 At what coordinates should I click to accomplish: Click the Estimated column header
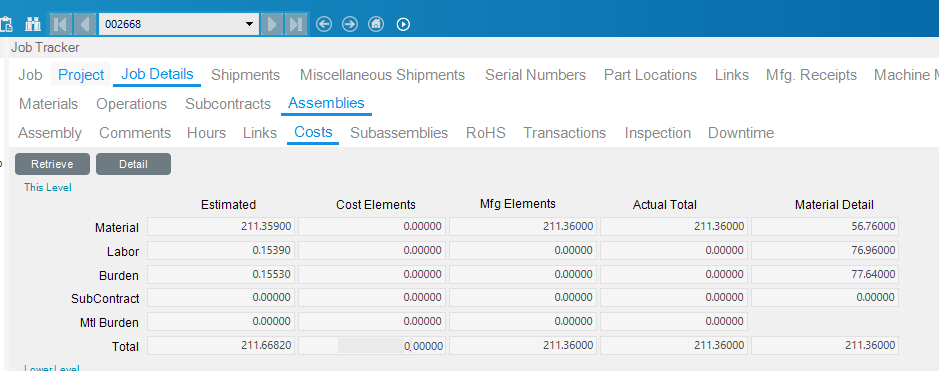(228, 205)
